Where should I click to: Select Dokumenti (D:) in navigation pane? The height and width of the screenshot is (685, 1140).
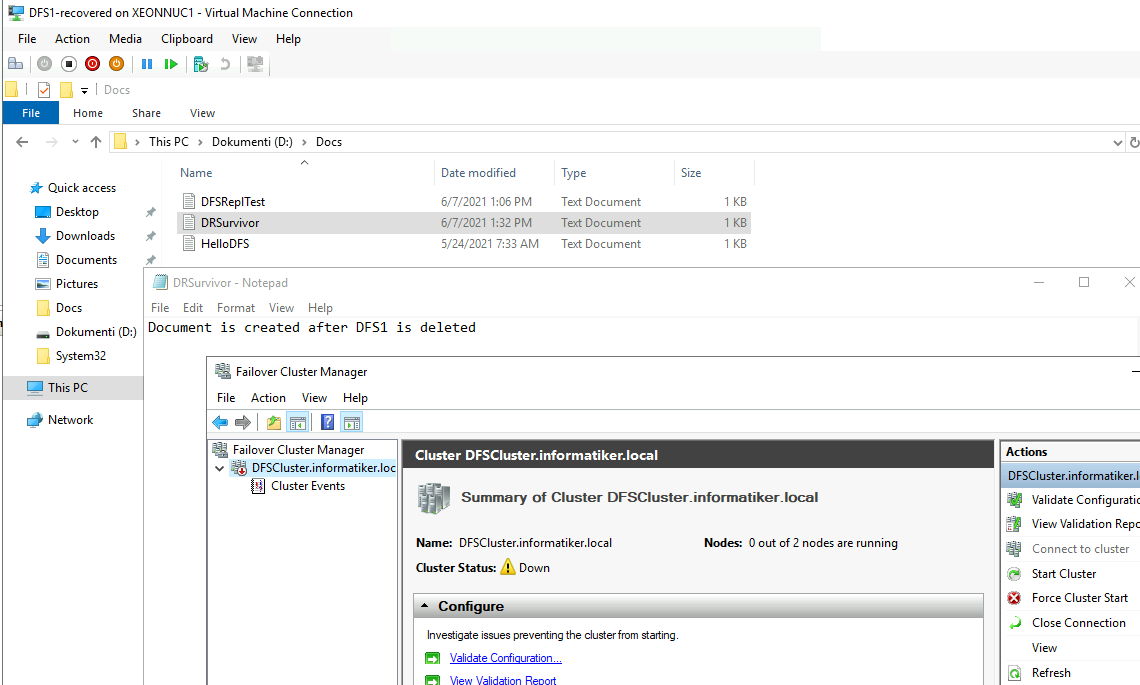tap(96, 332)
